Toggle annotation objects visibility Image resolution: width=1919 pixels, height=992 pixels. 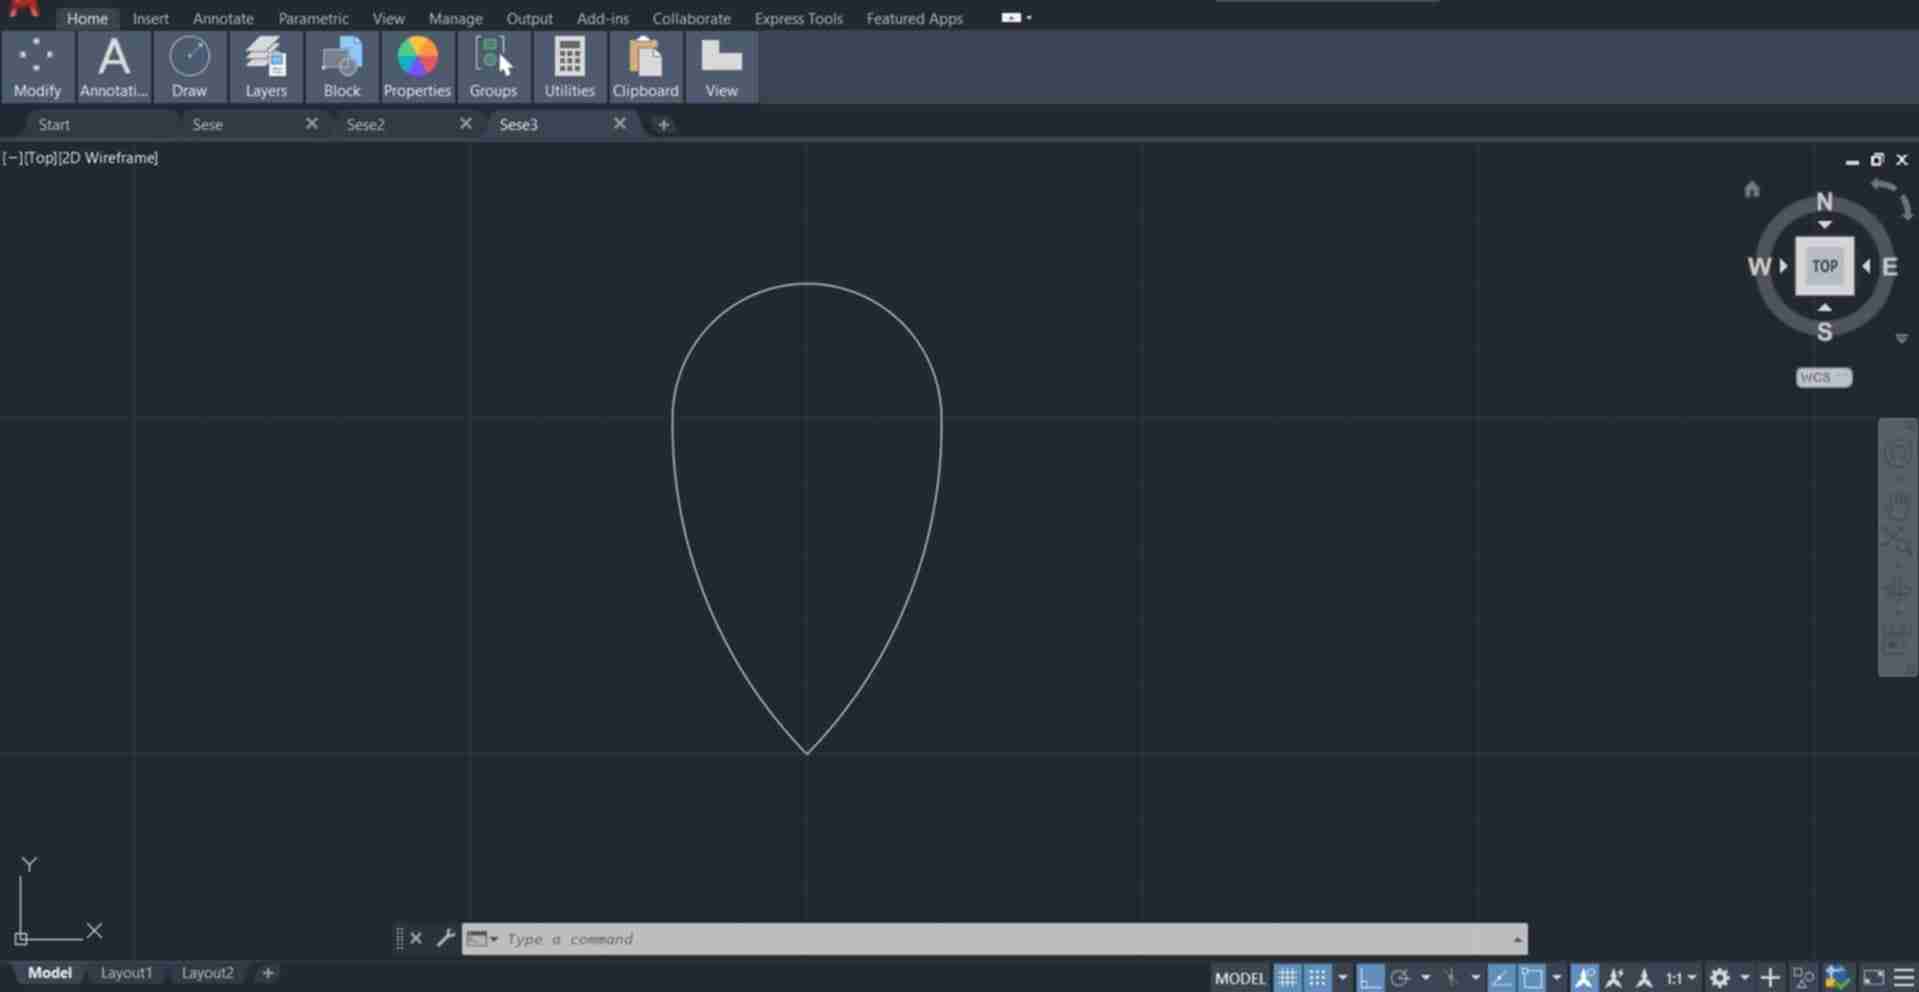pyautogui.click(x=1584, y=978)
